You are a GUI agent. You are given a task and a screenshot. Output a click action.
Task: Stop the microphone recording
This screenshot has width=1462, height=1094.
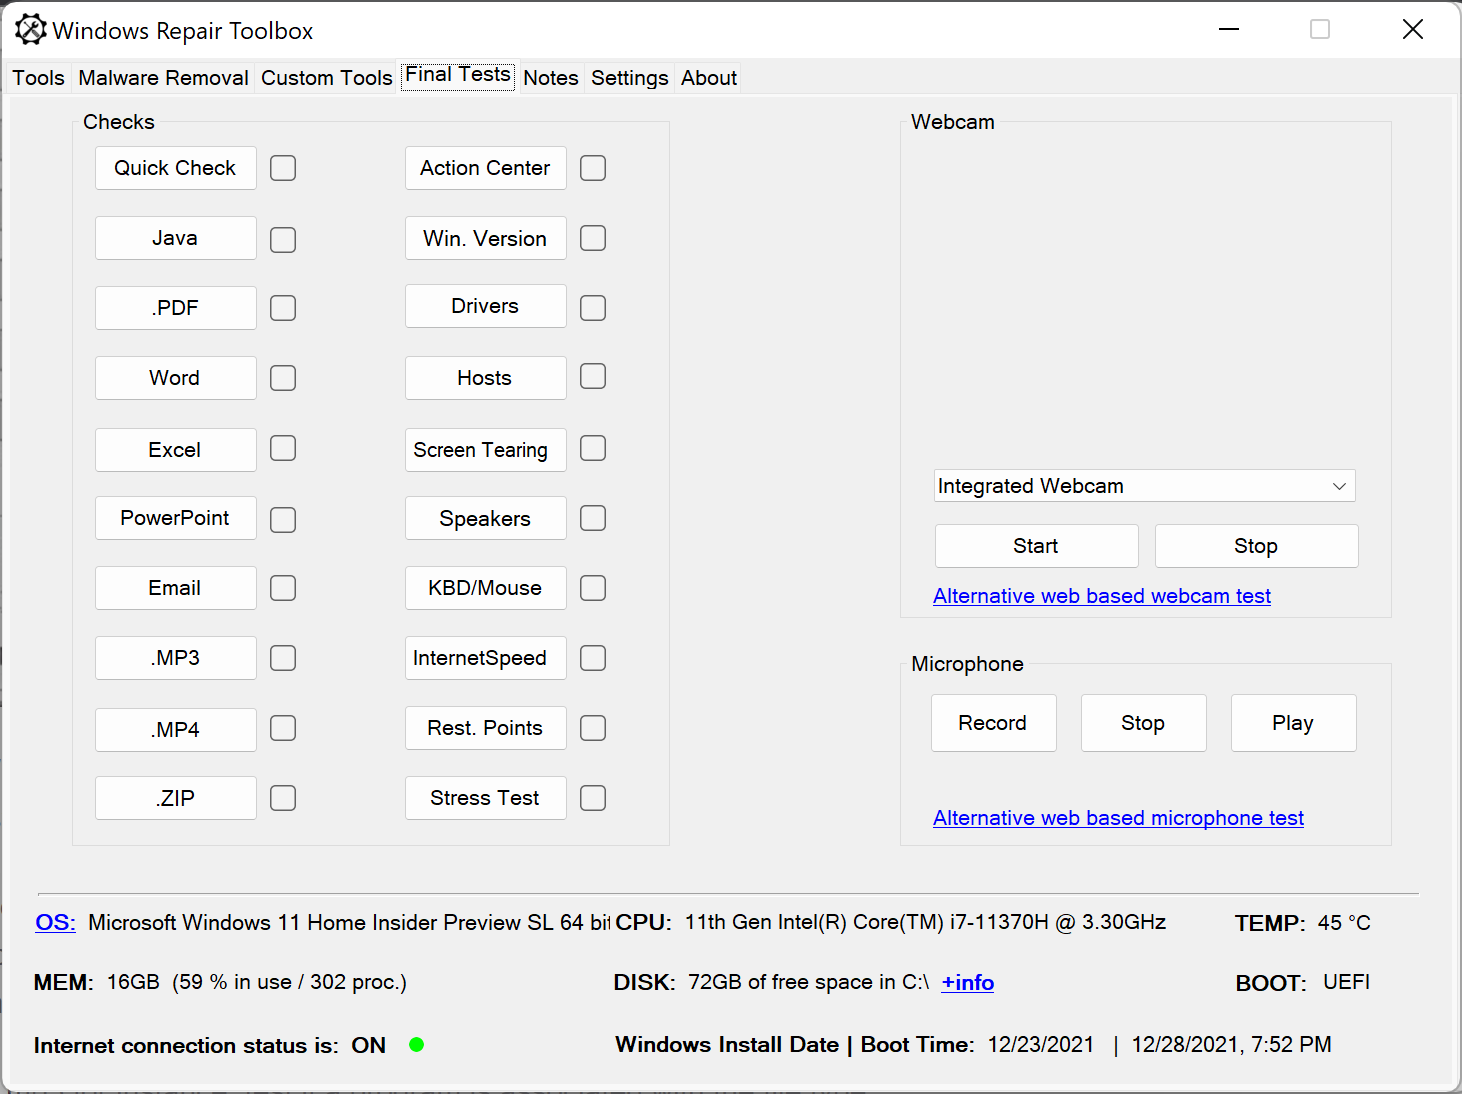point(1144,723)
